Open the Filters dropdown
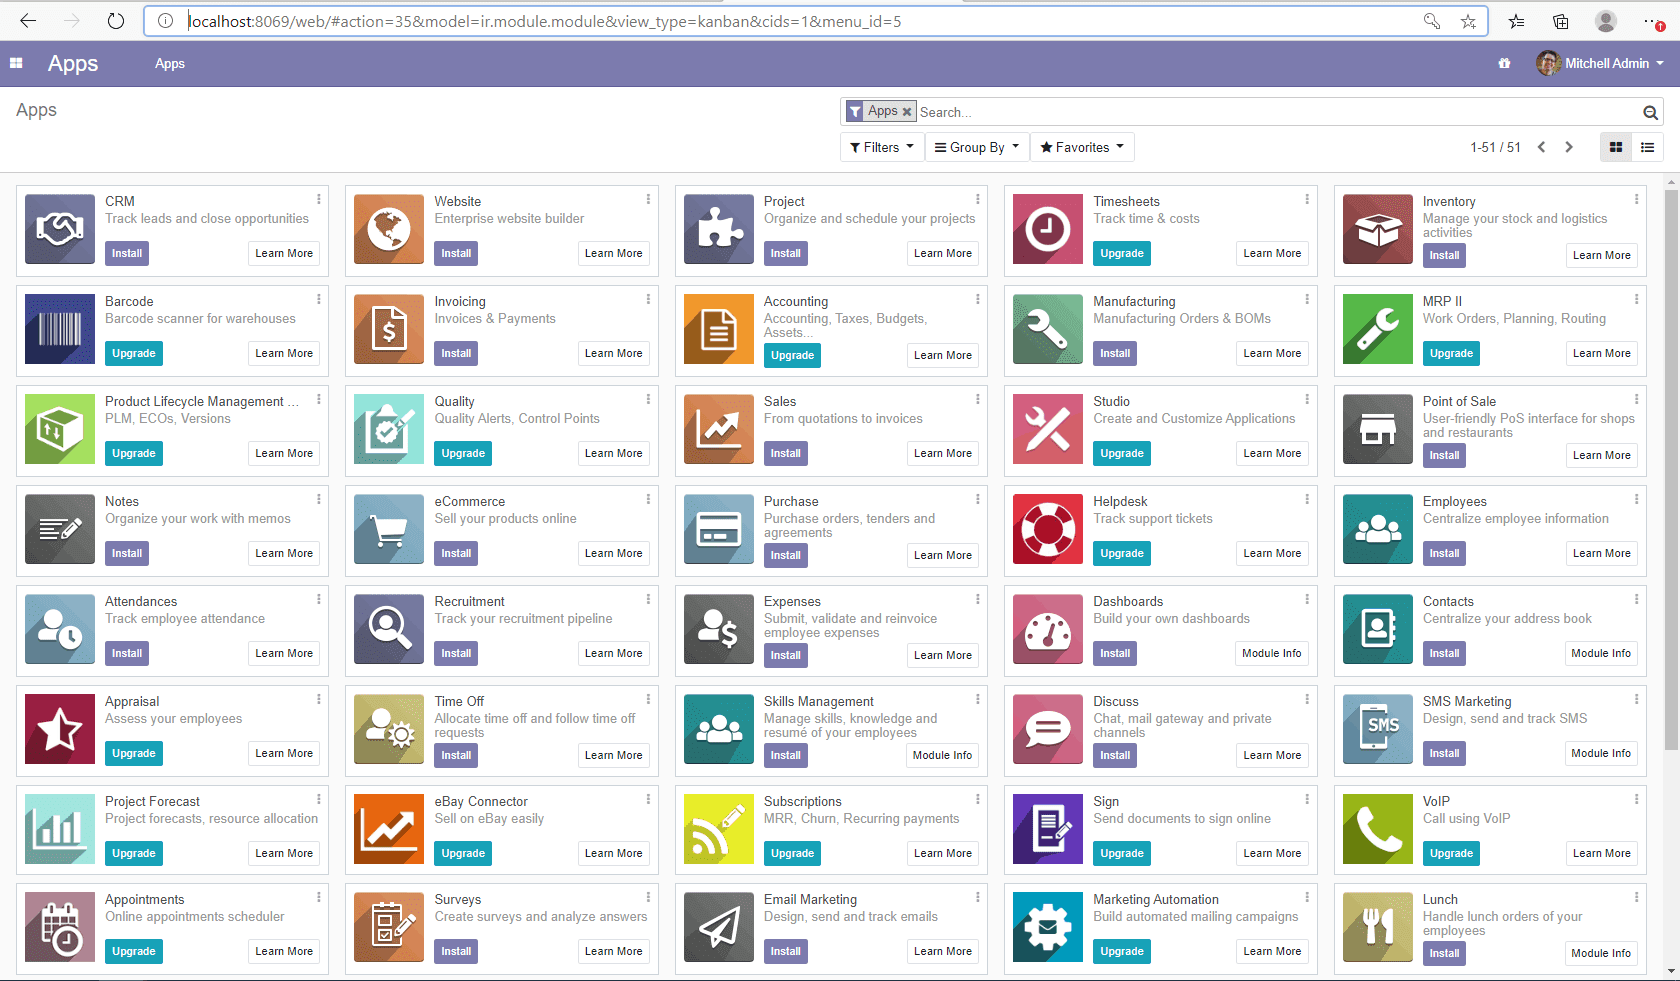The height and width of the screenshot is (981, 1680). coord(881,147)
